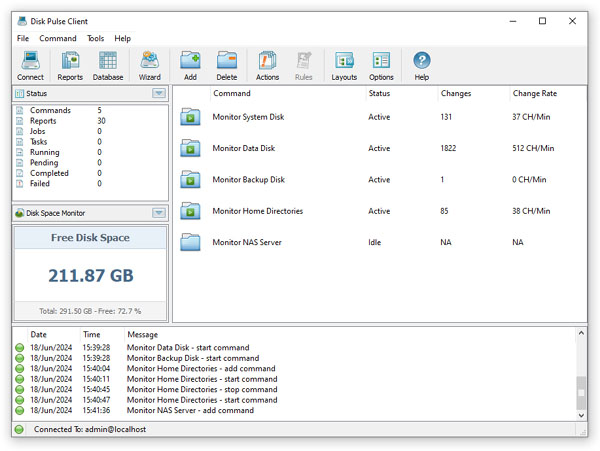Click the Changes column header
Viewport: 600px width, 451px height.
[456, 93]
